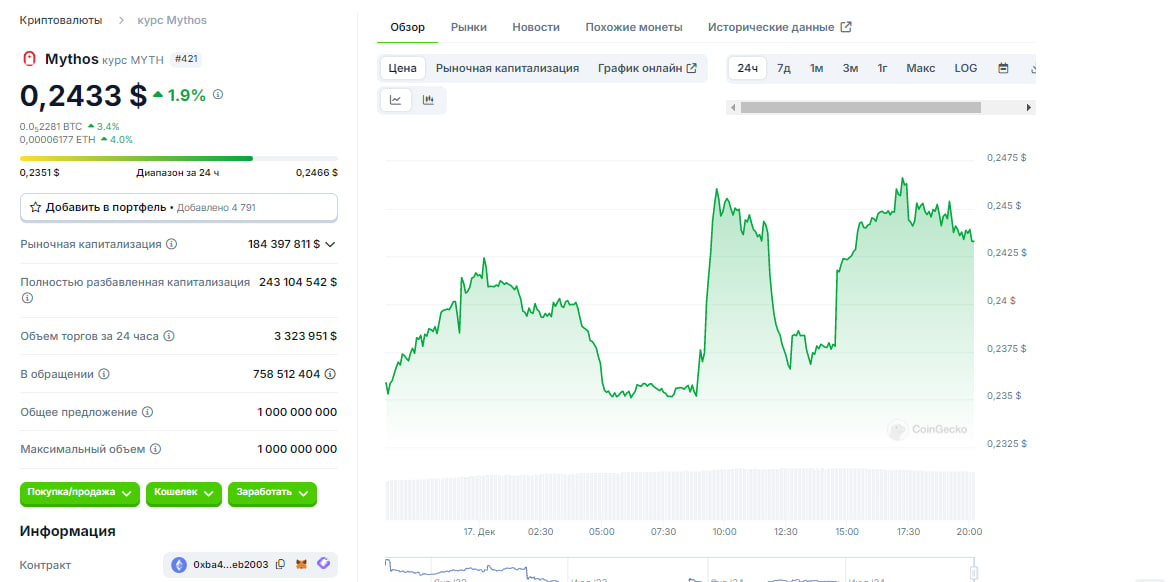
Task: Click the purple wallet icon in contract row
Action: coord(323,563)
